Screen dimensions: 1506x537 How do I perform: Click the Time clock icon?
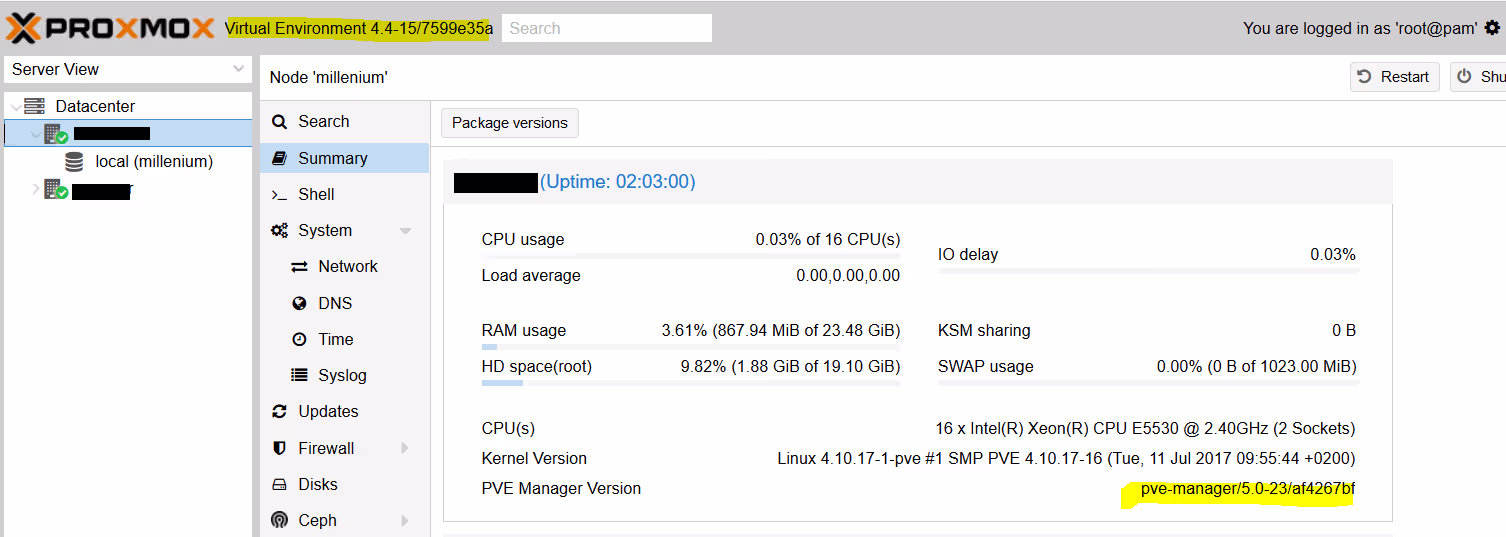pos(299,340)
